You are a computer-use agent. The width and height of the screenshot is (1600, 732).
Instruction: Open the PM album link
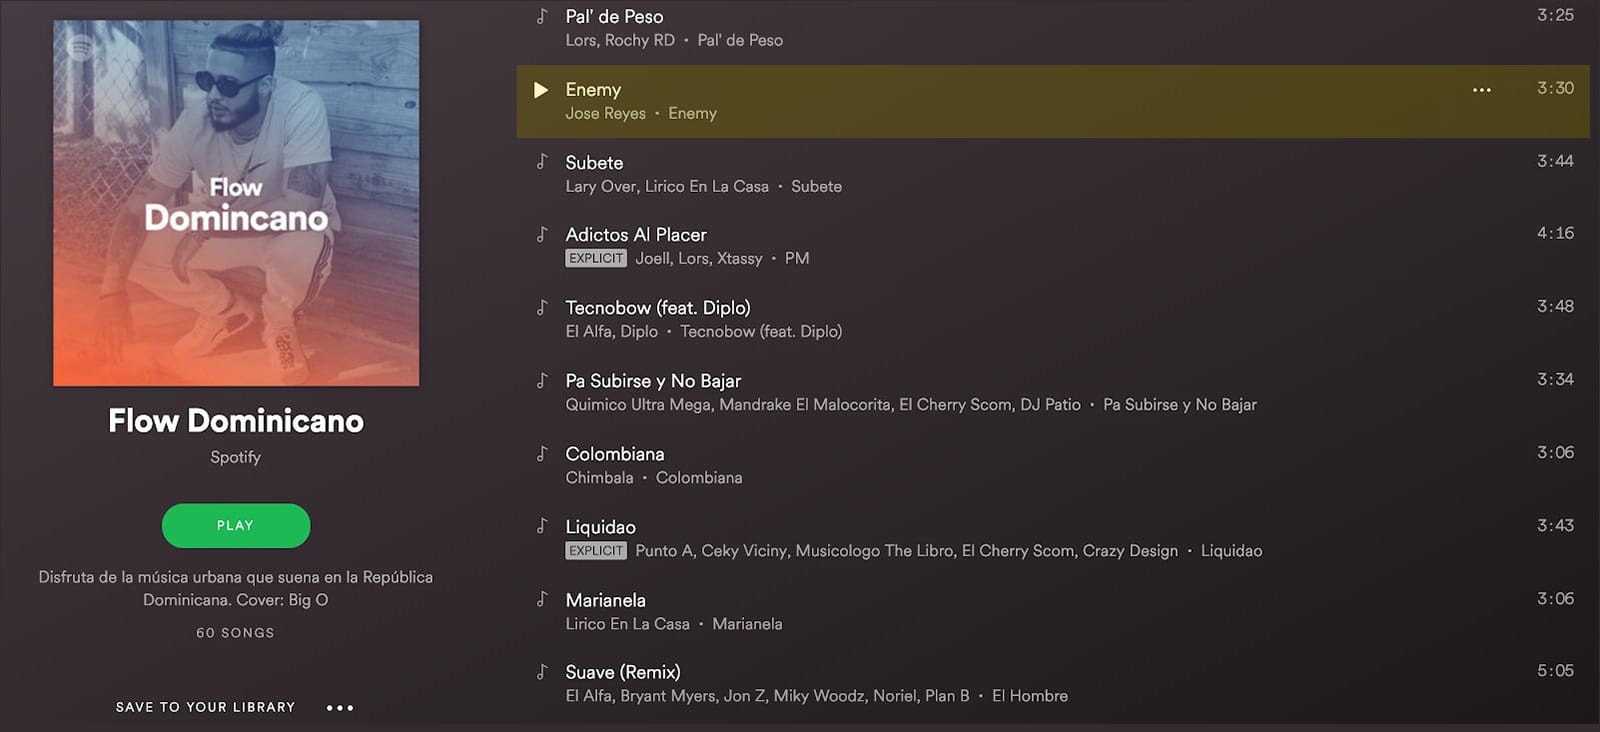coord(797,259)
